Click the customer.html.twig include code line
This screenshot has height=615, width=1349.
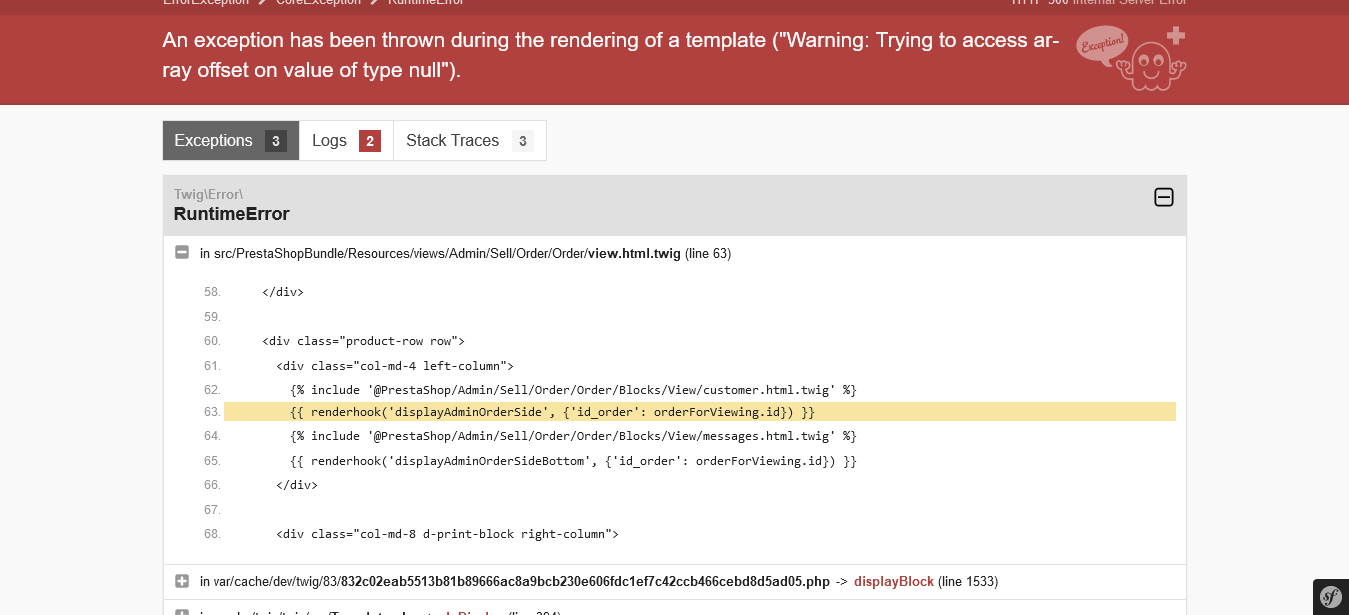tap(573, 389)
